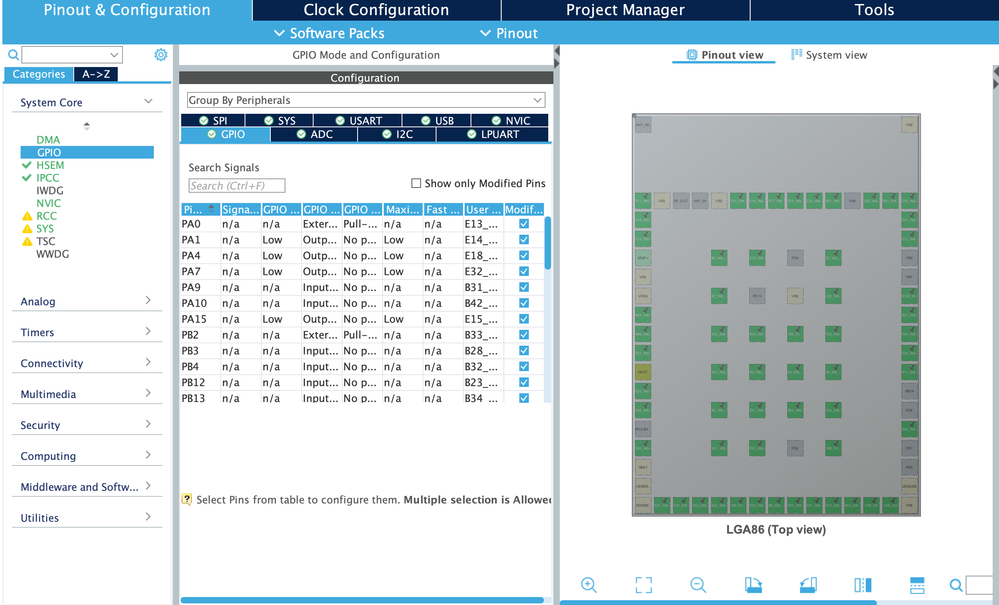Select IWDG in System Core list
999x605 pixels.
coord(50,190)
